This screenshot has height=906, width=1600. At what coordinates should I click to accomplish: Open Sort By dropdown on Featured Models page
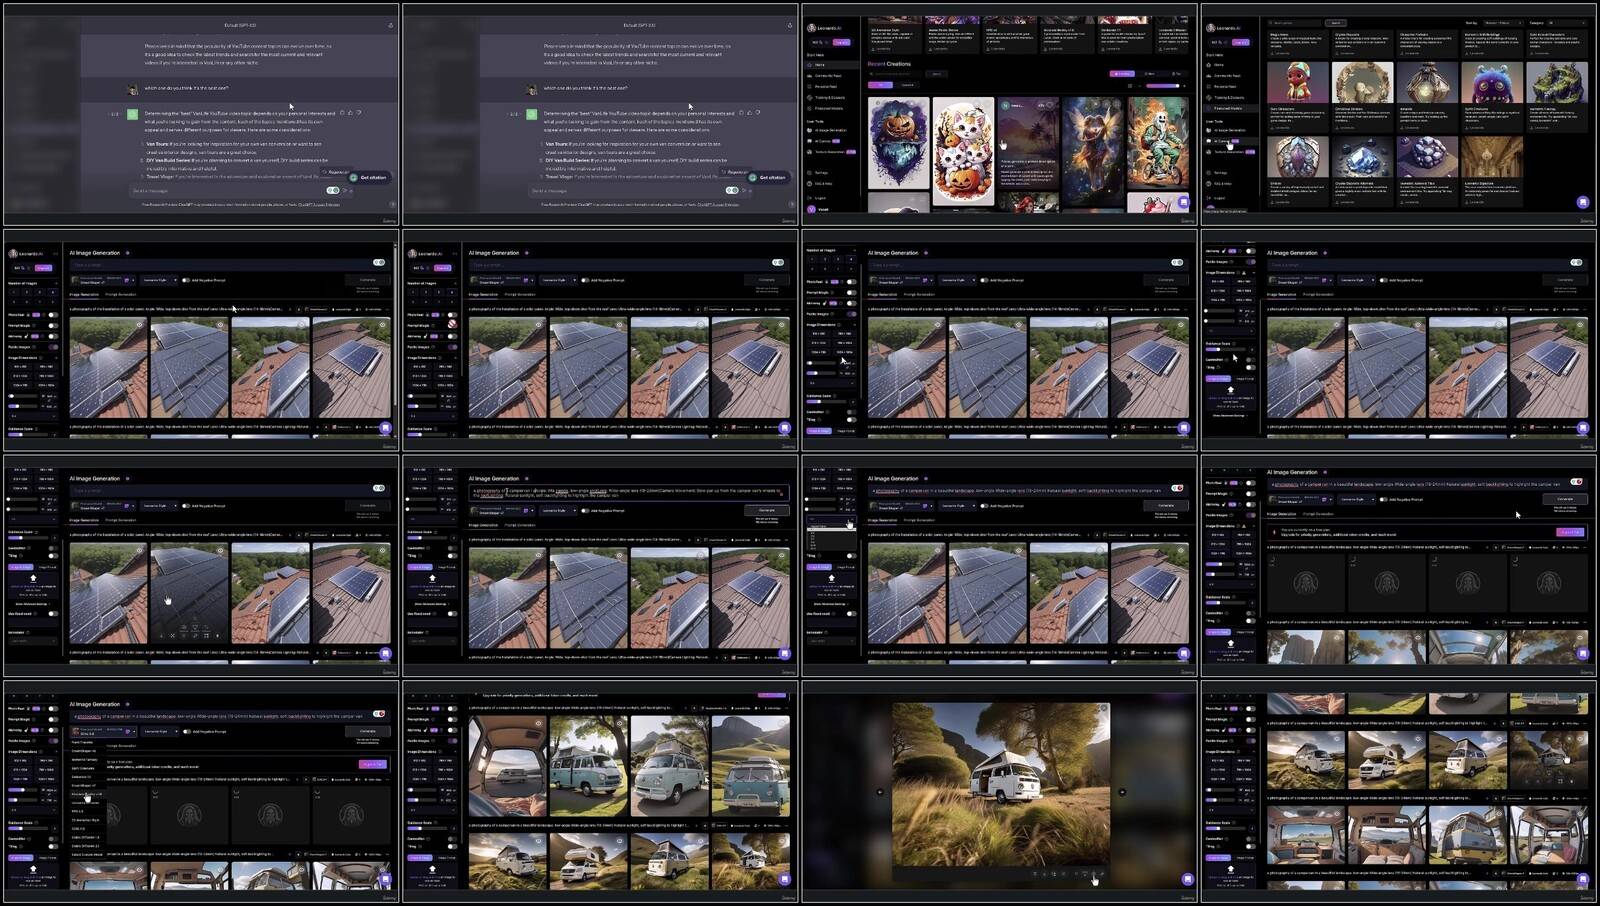click(1503, 23)
